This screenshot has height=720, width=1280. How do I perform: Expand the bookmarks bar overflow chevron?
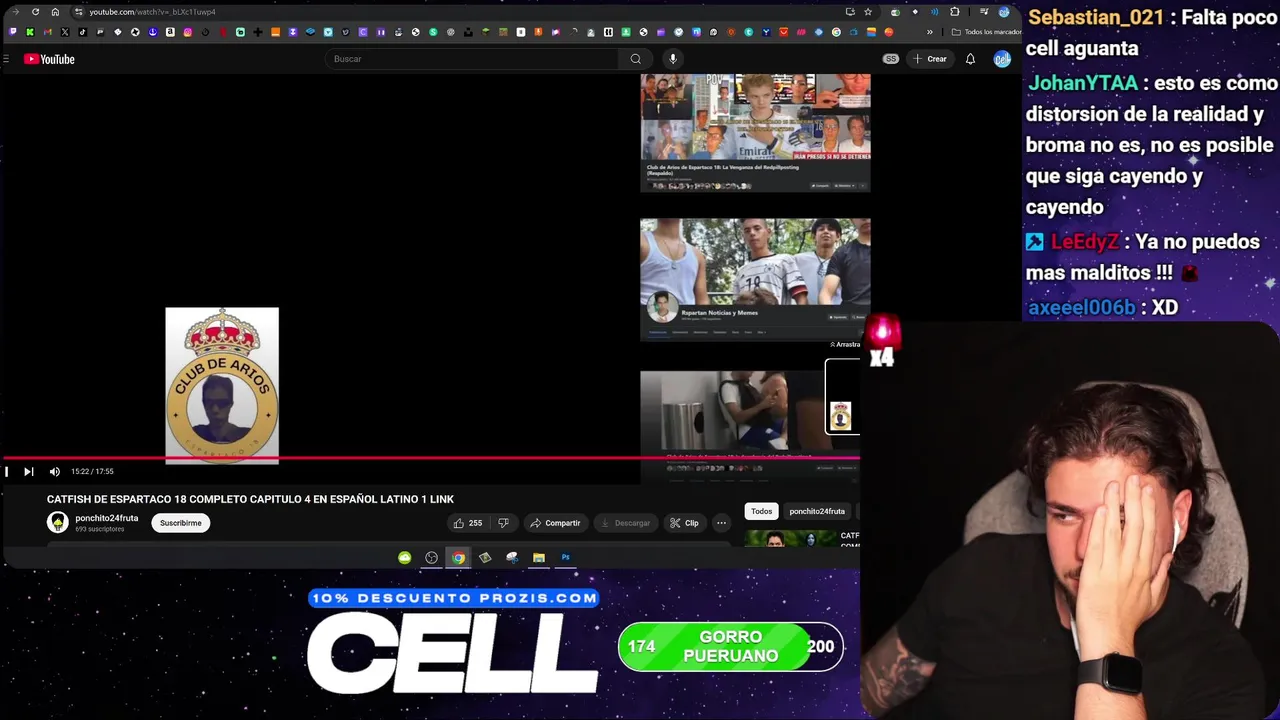pos(930,32)
